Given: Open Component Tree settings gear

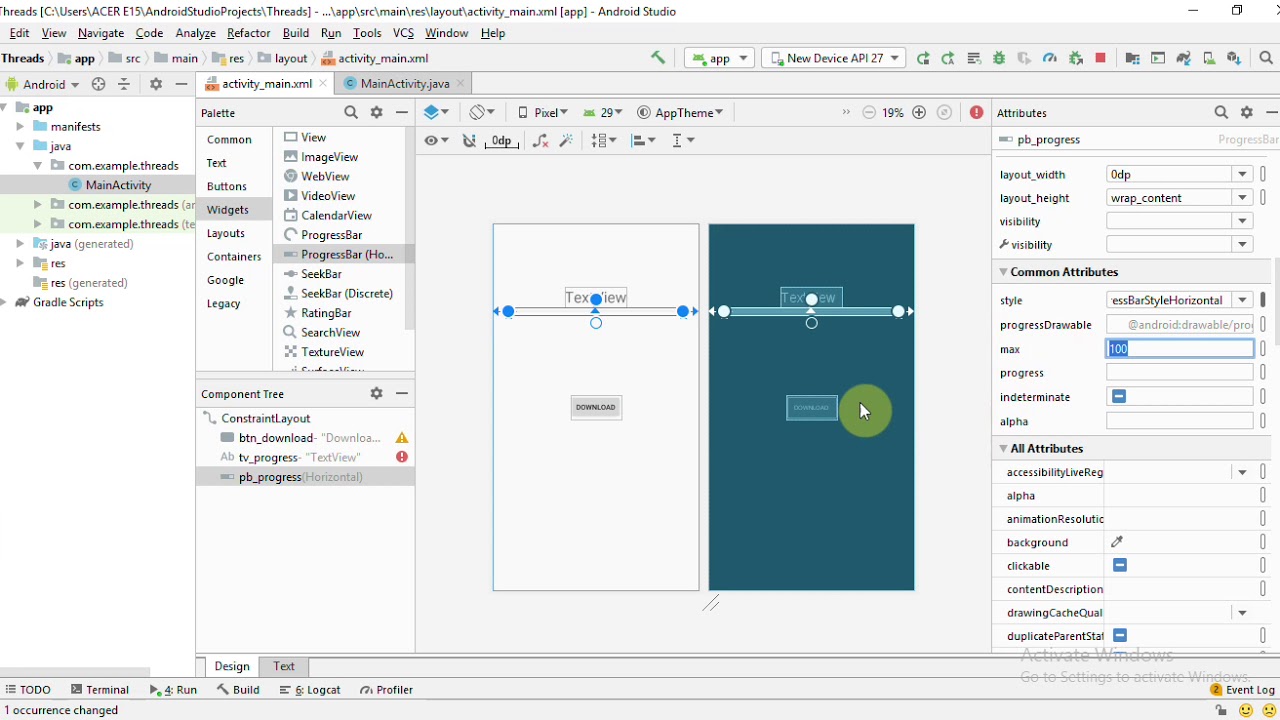Looking at the screenshot, I should coord(377,394).
